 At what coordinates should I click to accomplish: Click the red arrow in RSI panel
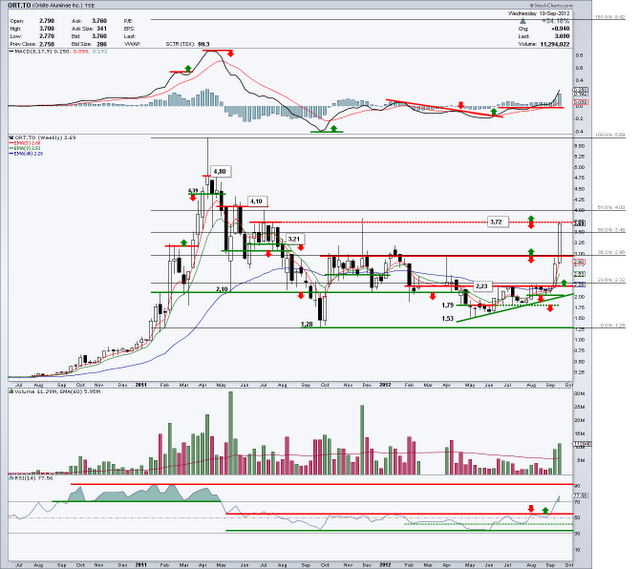coord(530,509)
